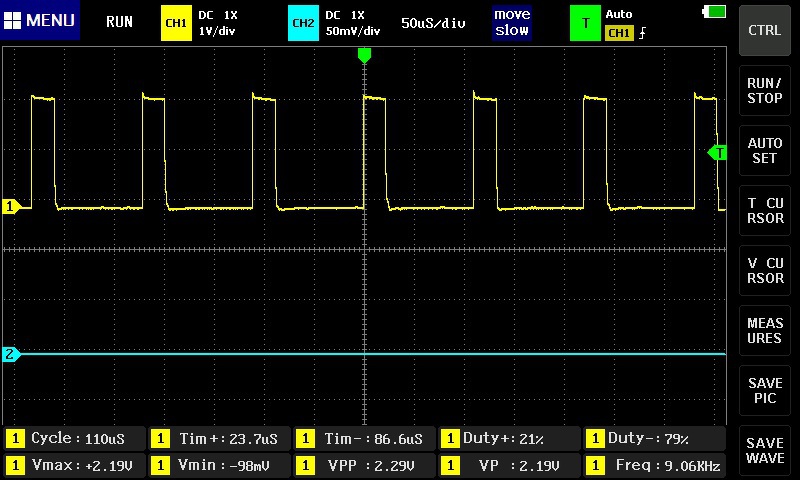
Task: Click the channel badge beside Vmin
Action: [x=160, y=465]
